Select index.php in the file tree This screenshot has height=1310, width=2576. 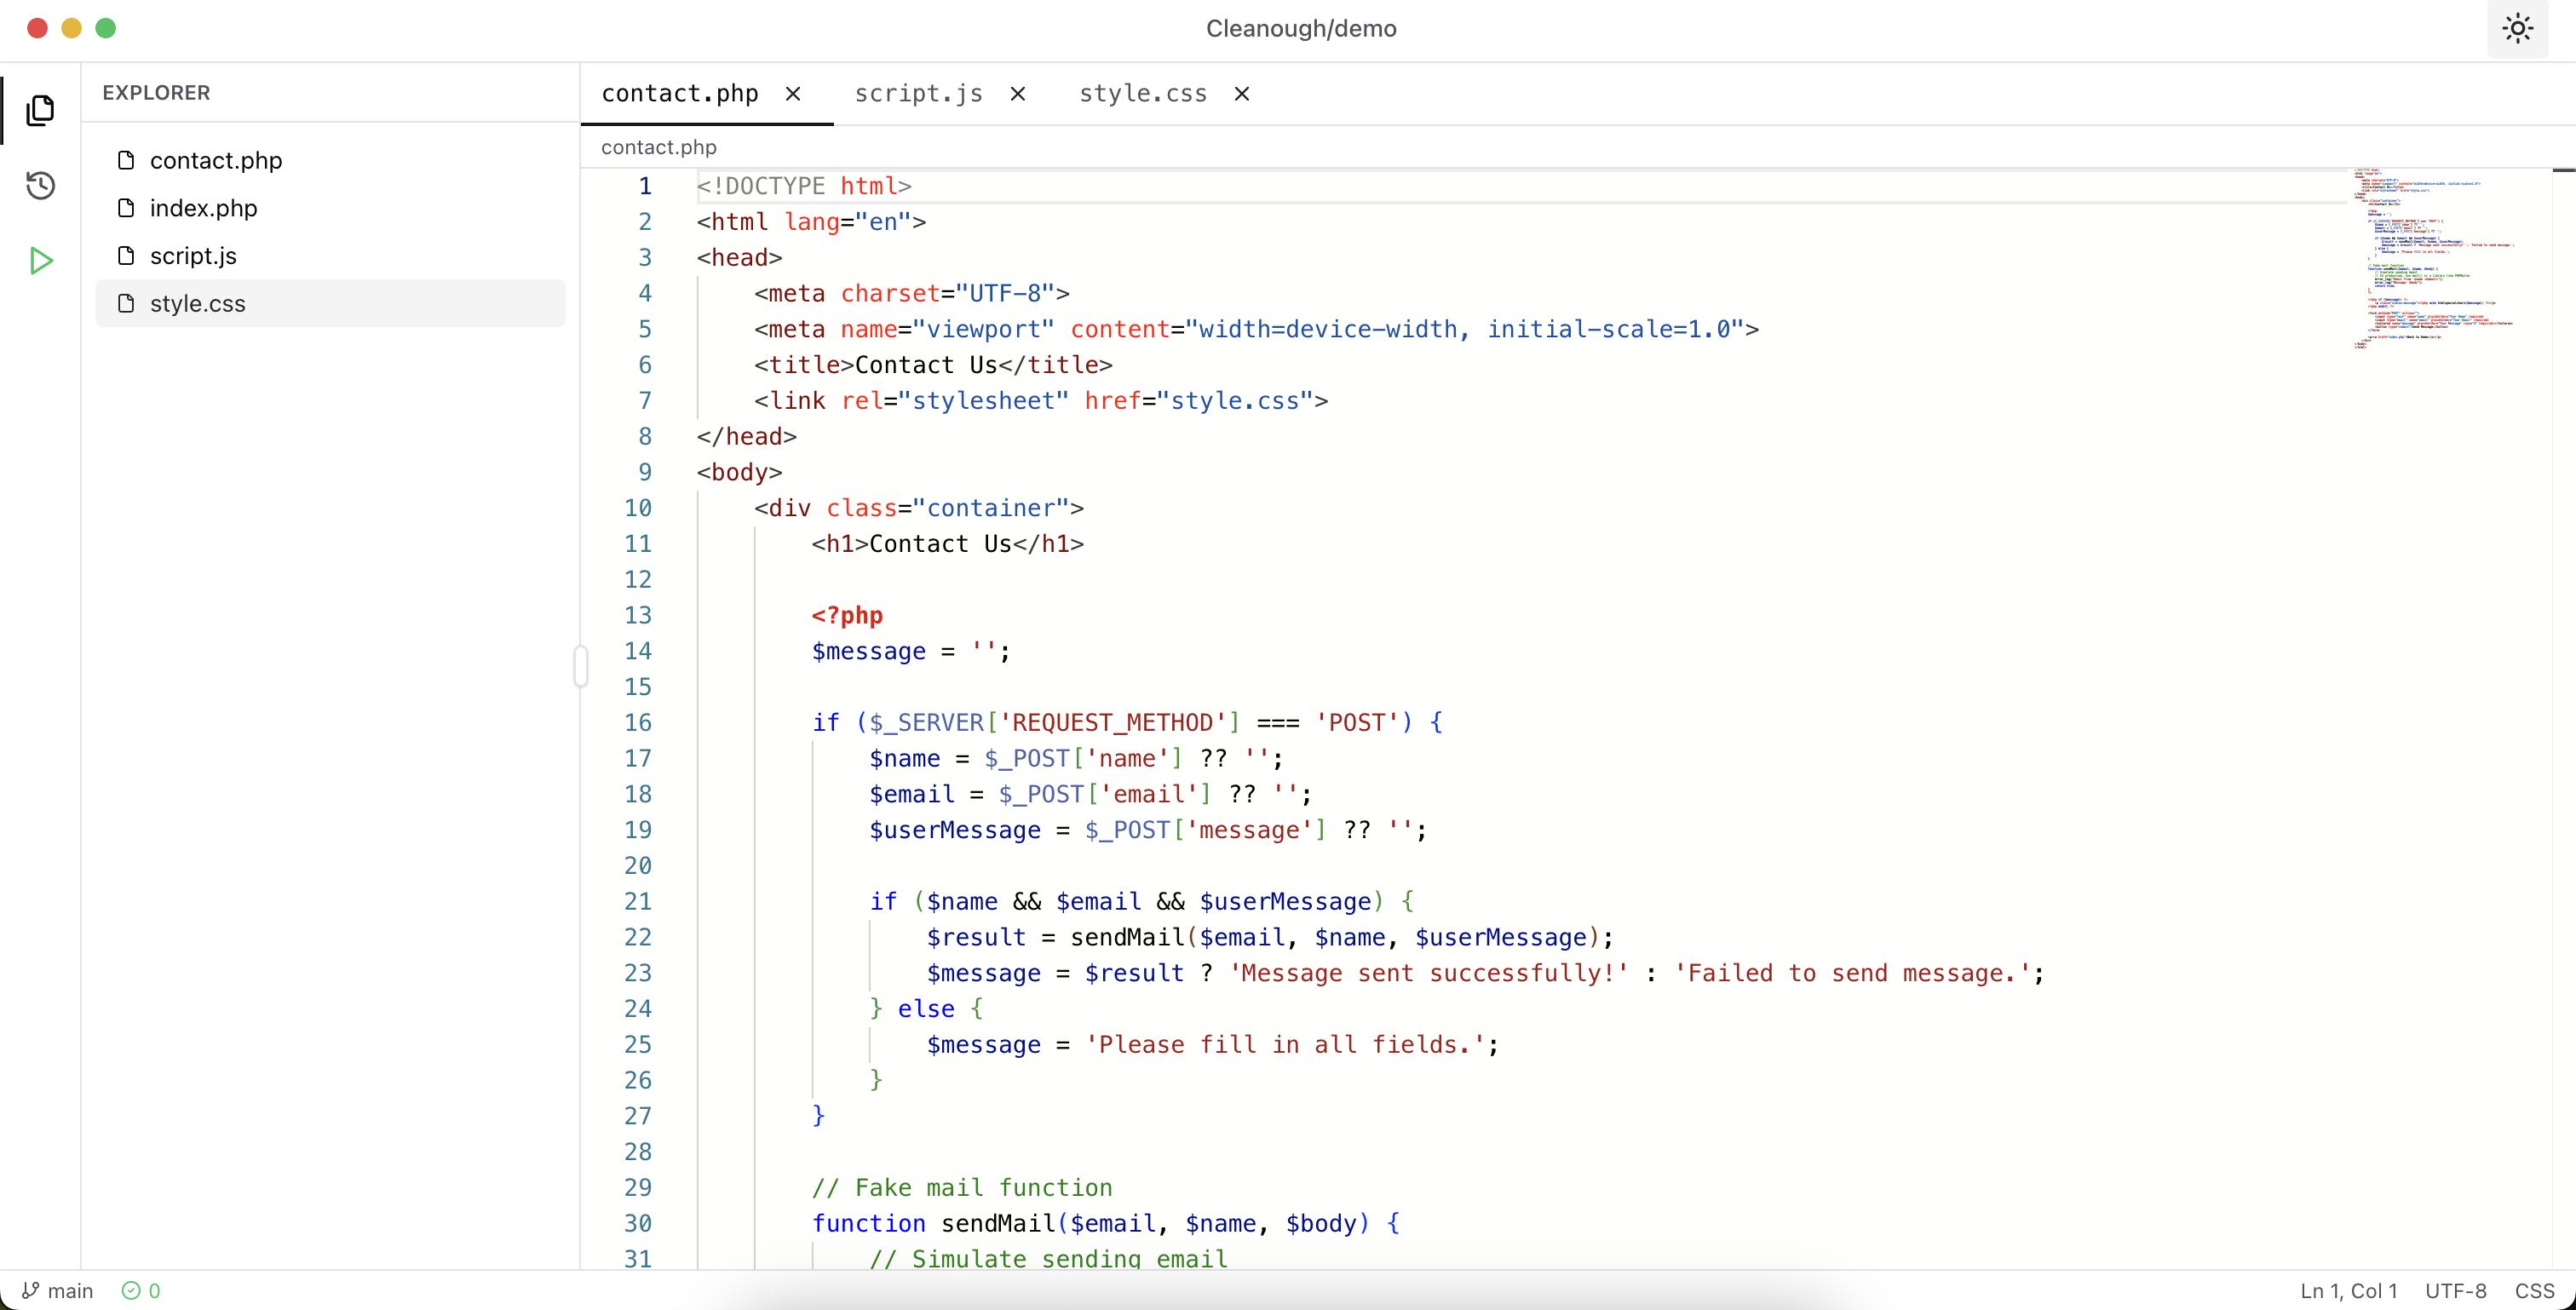pyautogui.click(x=202, y=208)
